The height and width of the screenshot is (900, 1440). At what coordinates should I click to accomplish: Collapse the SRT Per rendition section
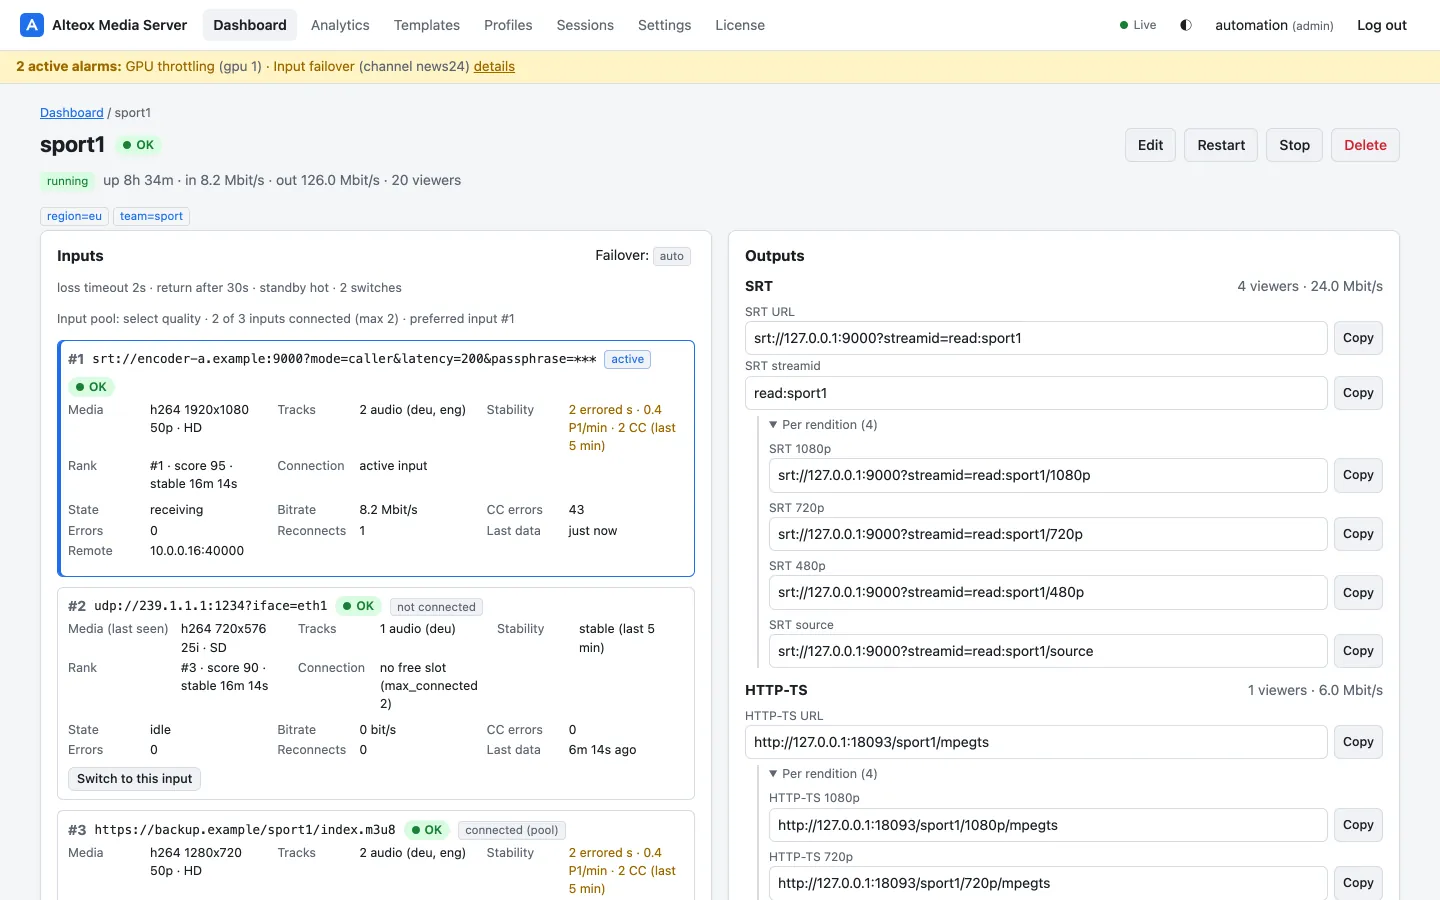[x=824, y=425]
